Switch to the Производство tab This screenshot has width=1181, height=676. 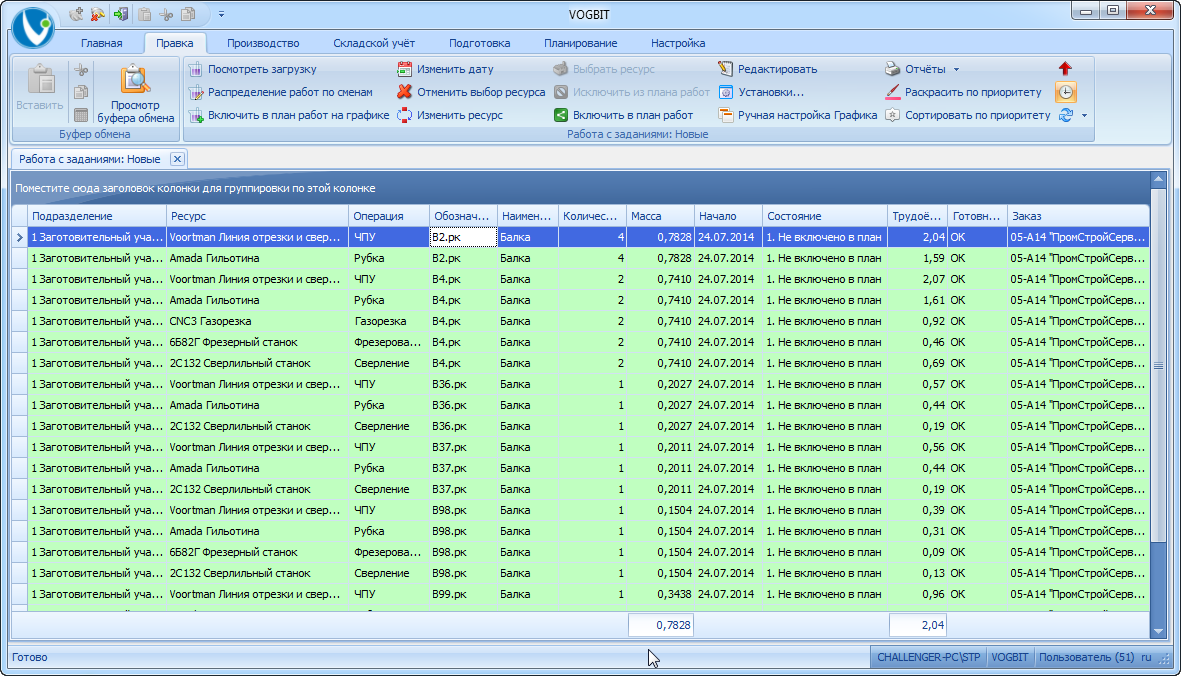[x=263, y=43]
